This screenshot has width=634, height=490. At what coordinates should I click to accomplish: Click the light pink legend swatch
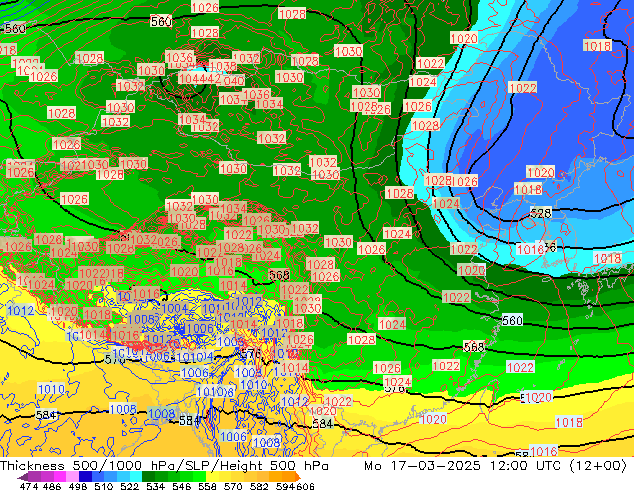[x=72, y=477]
